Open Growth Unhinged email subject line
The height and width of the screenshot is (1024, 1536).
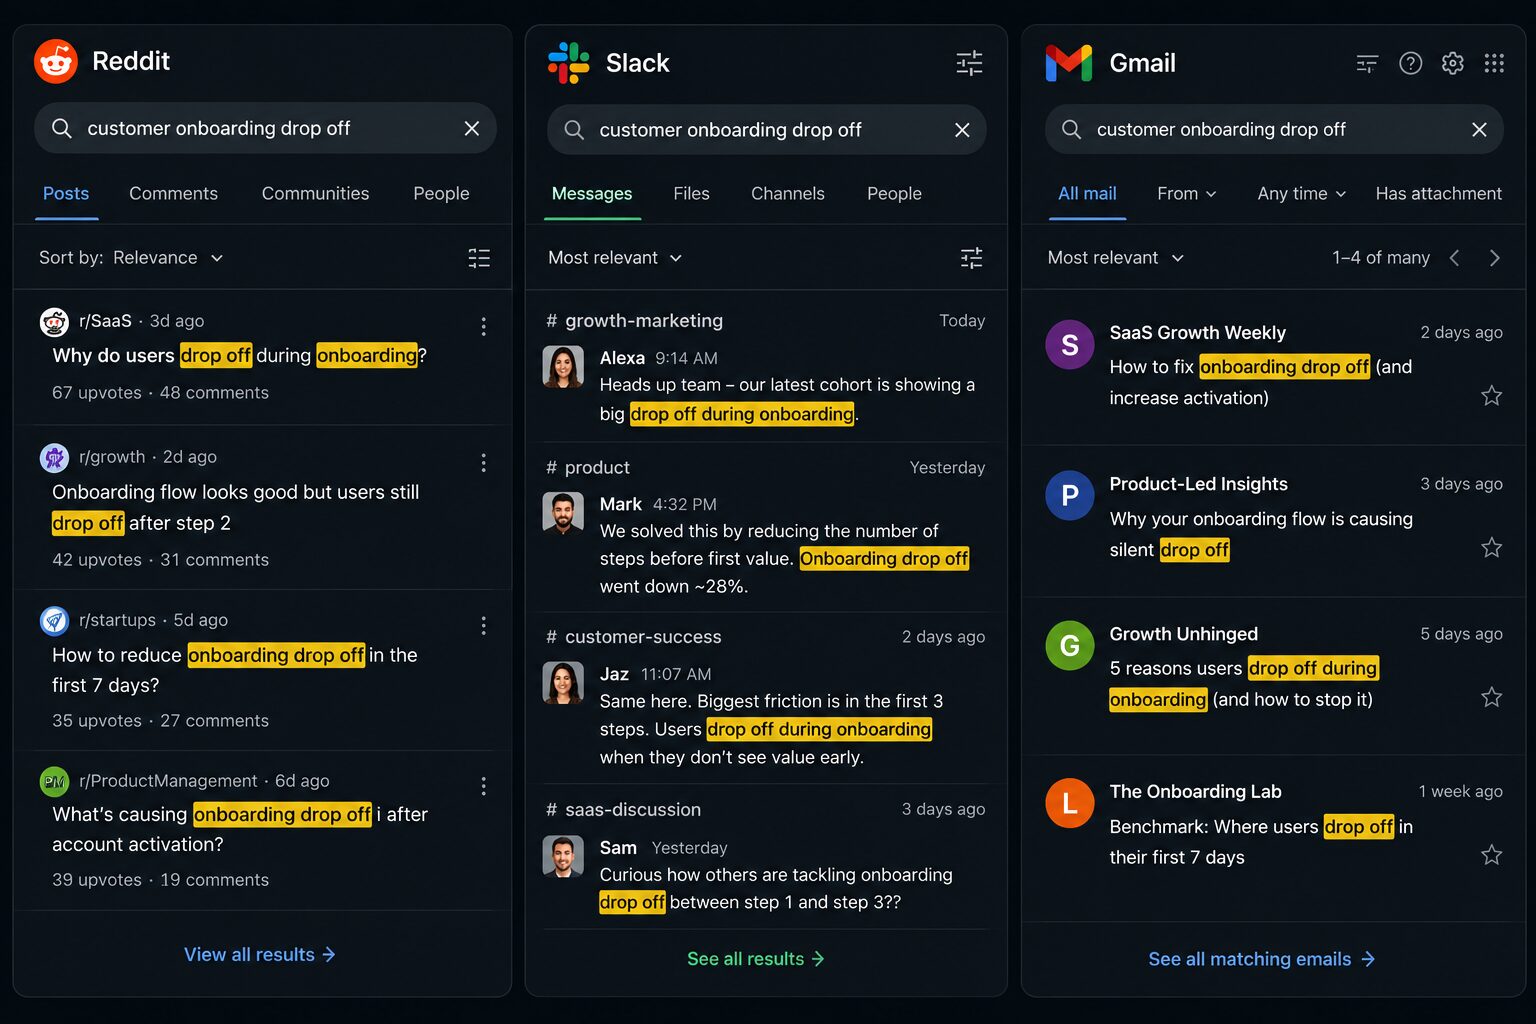pyautogui.click(x=1244, y=684)
